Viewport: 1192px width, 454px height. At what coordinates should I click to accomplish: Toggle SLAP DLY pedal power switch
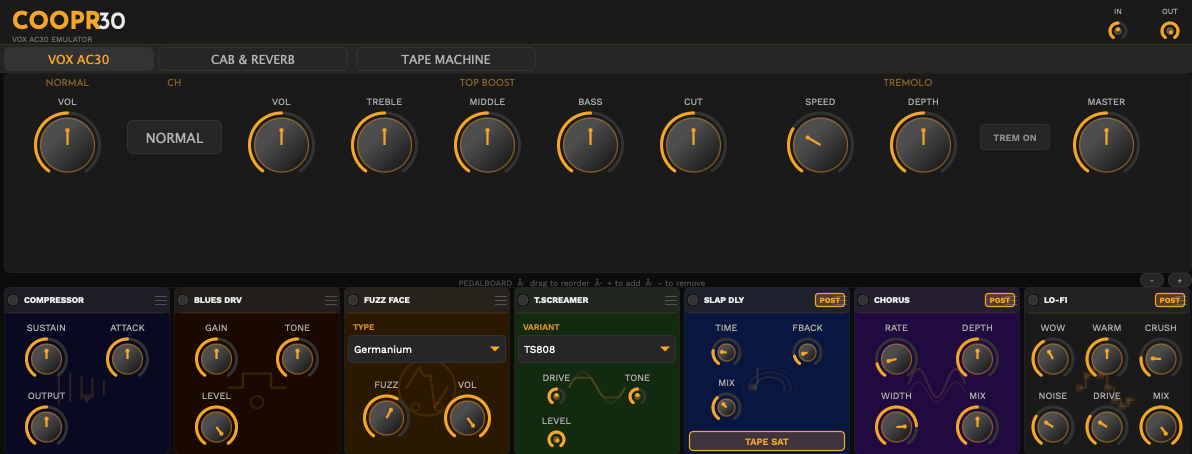pyautogui.click(x=693, y=300)
